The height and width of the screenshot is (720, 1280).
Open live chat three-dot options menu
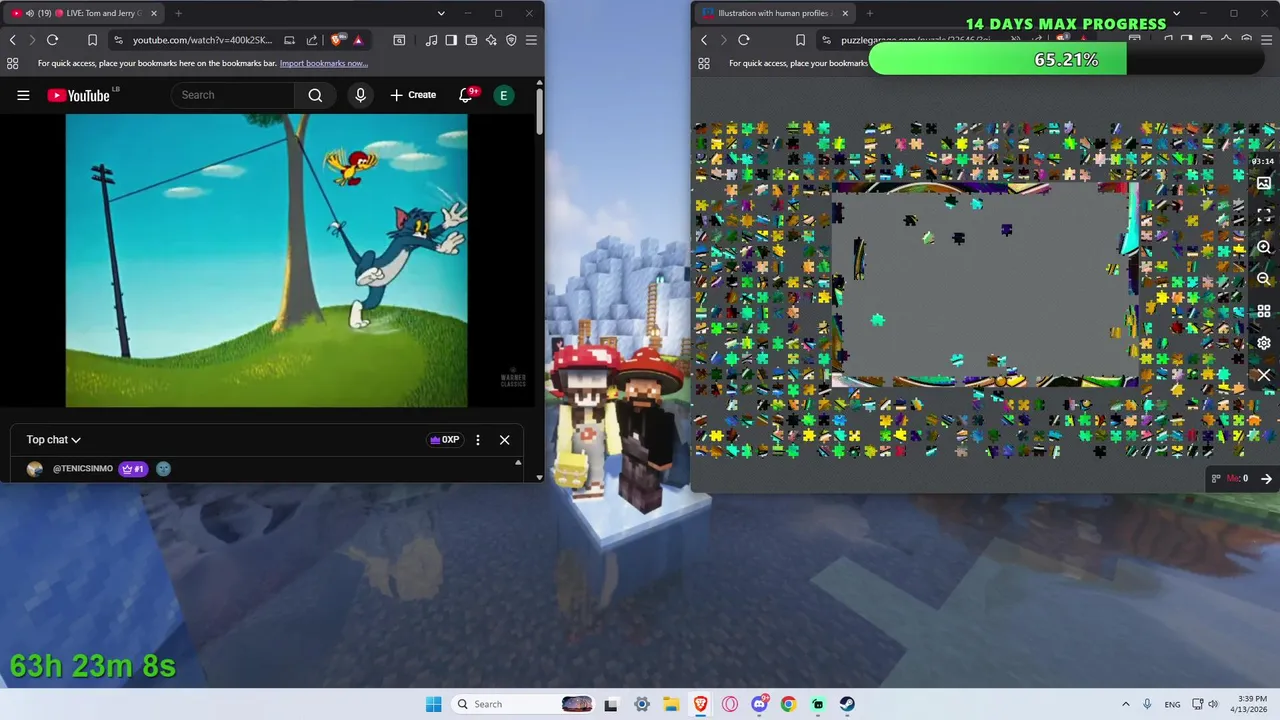pyautogui.click(x=478, y=440)
